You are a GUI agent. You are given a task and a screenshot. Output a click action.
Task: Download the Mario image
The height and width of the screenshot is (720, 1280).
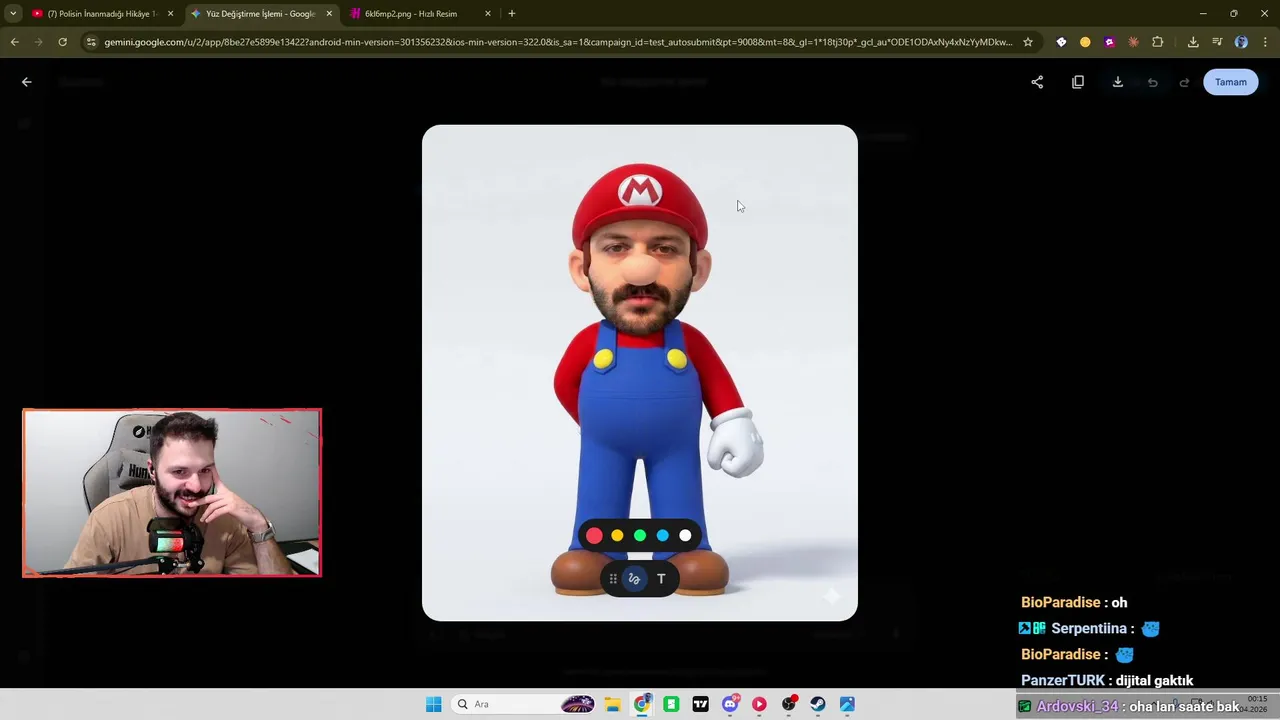click(x=1118, y=82)
